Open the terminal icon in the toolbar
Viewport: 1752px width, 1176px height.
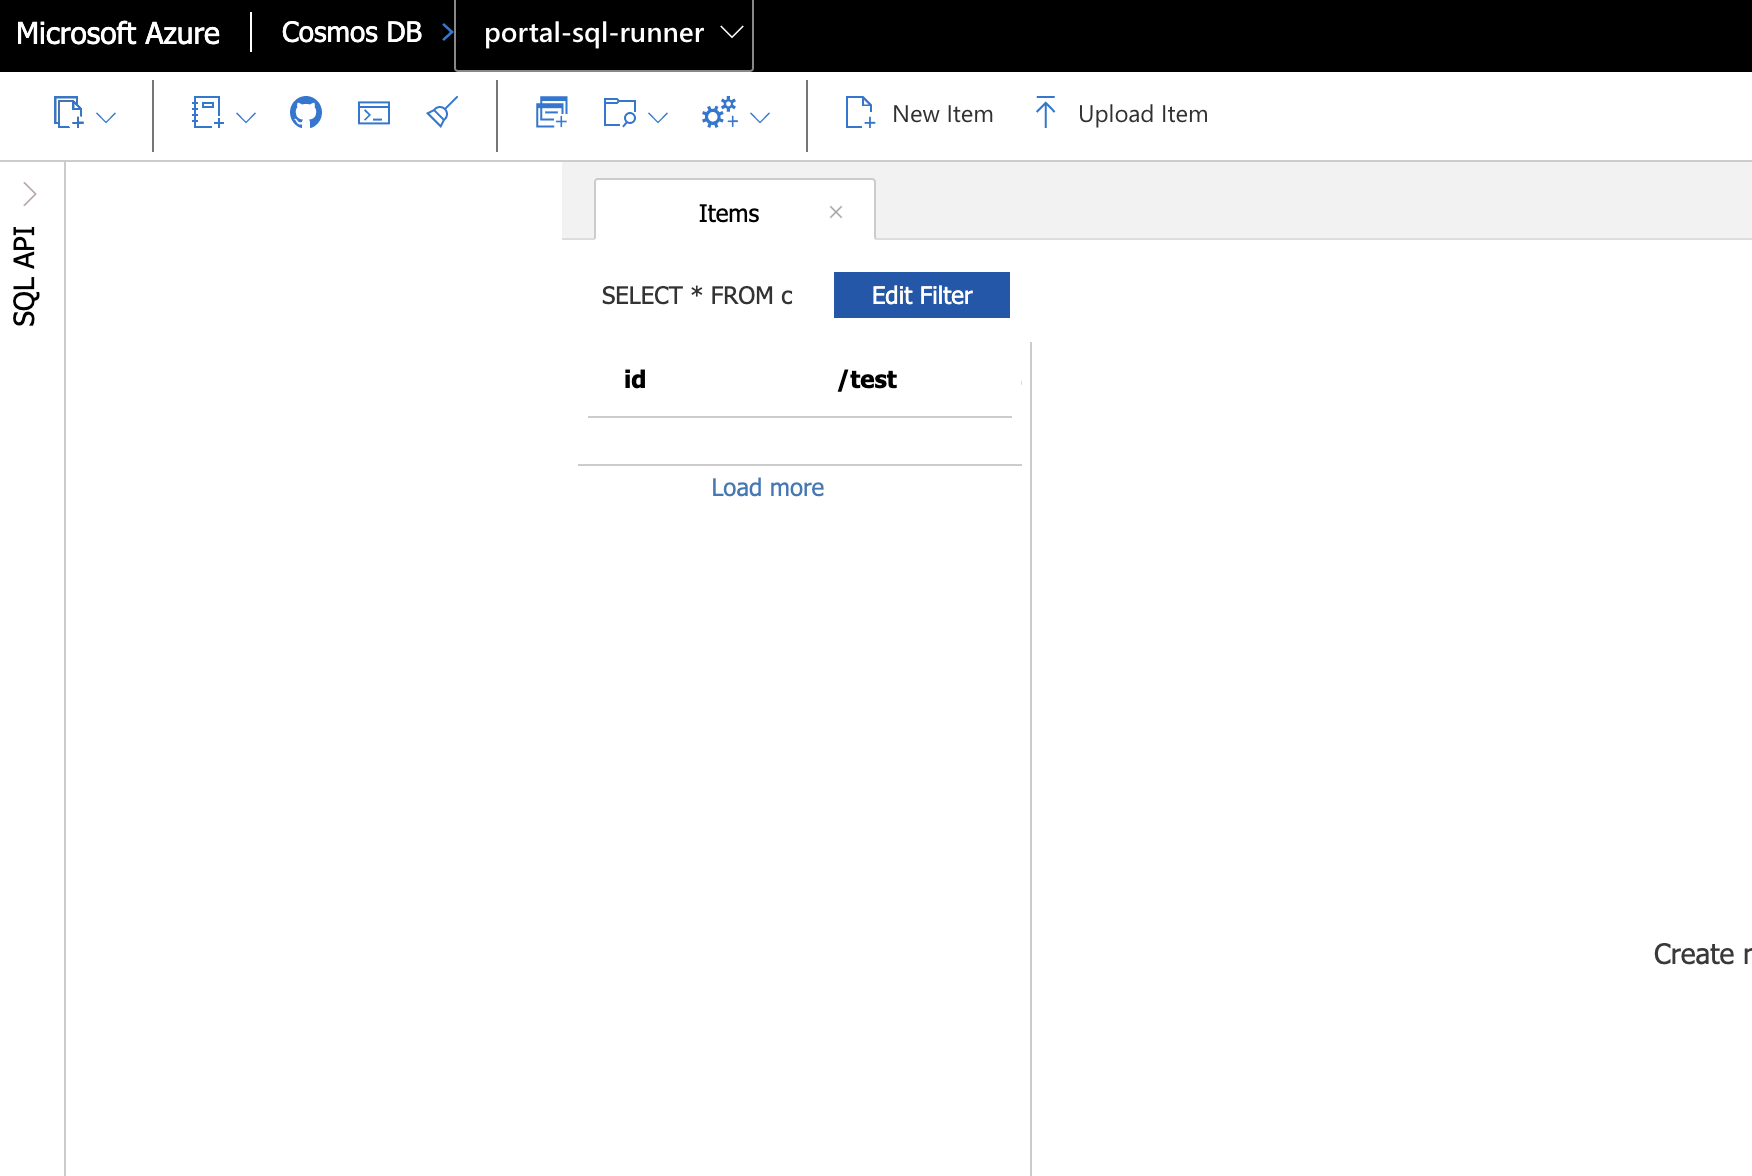[374, 113]
